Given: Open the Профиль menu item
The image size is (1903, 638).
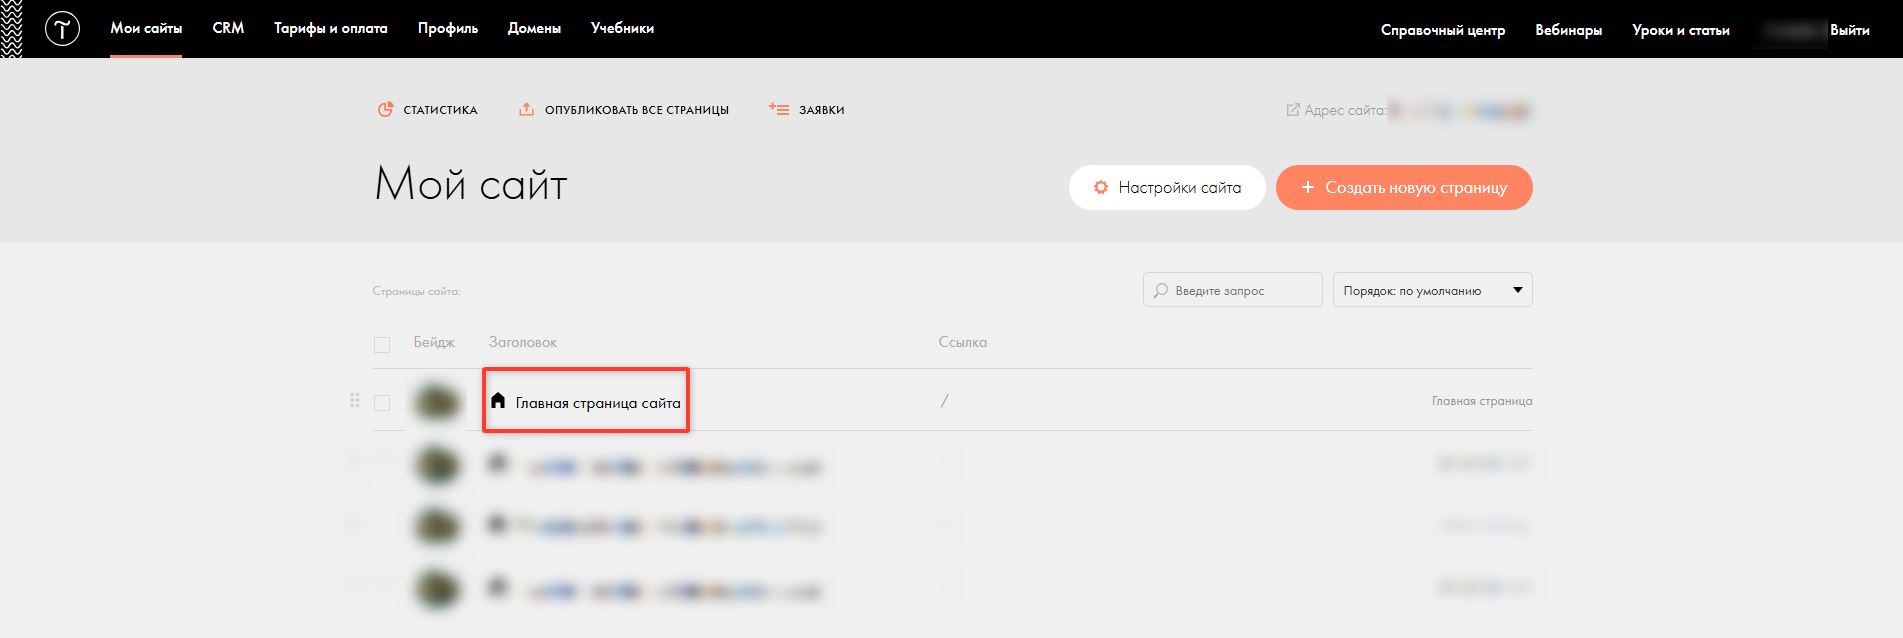Looking at the screenshot, I should [448, 29].
